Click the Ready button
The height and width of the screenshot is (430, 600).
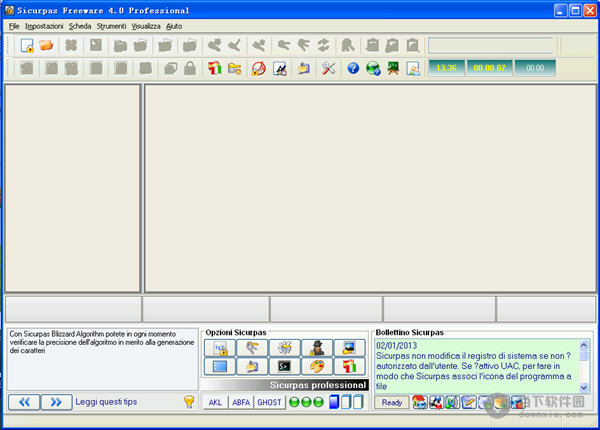[x=391, y=402]
